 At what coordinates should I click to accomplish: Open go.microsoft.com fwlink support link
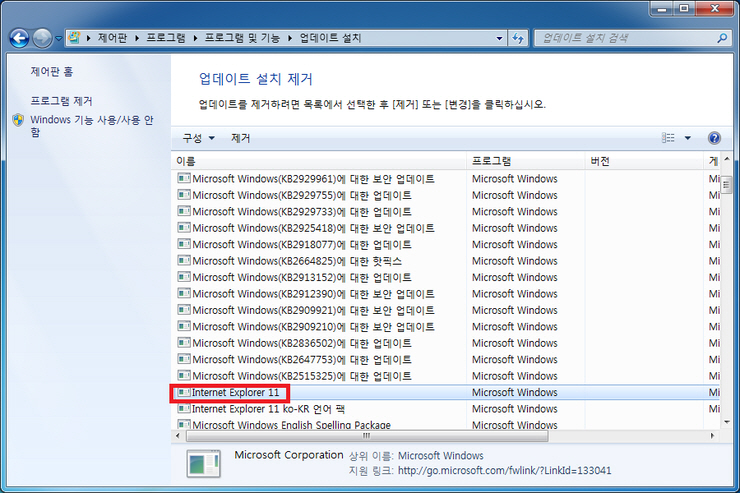[505, 471]
